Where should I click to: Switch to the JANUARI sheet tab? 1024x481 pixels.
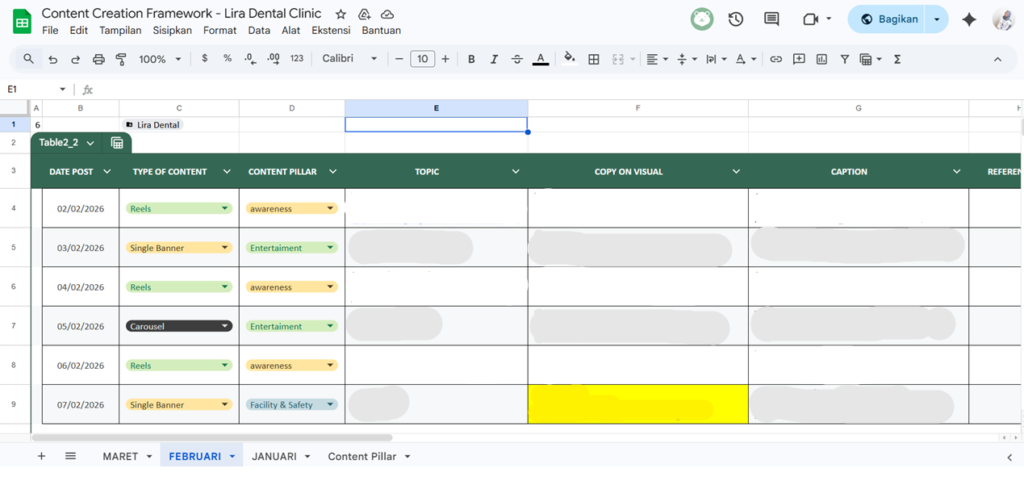[274, 456]
